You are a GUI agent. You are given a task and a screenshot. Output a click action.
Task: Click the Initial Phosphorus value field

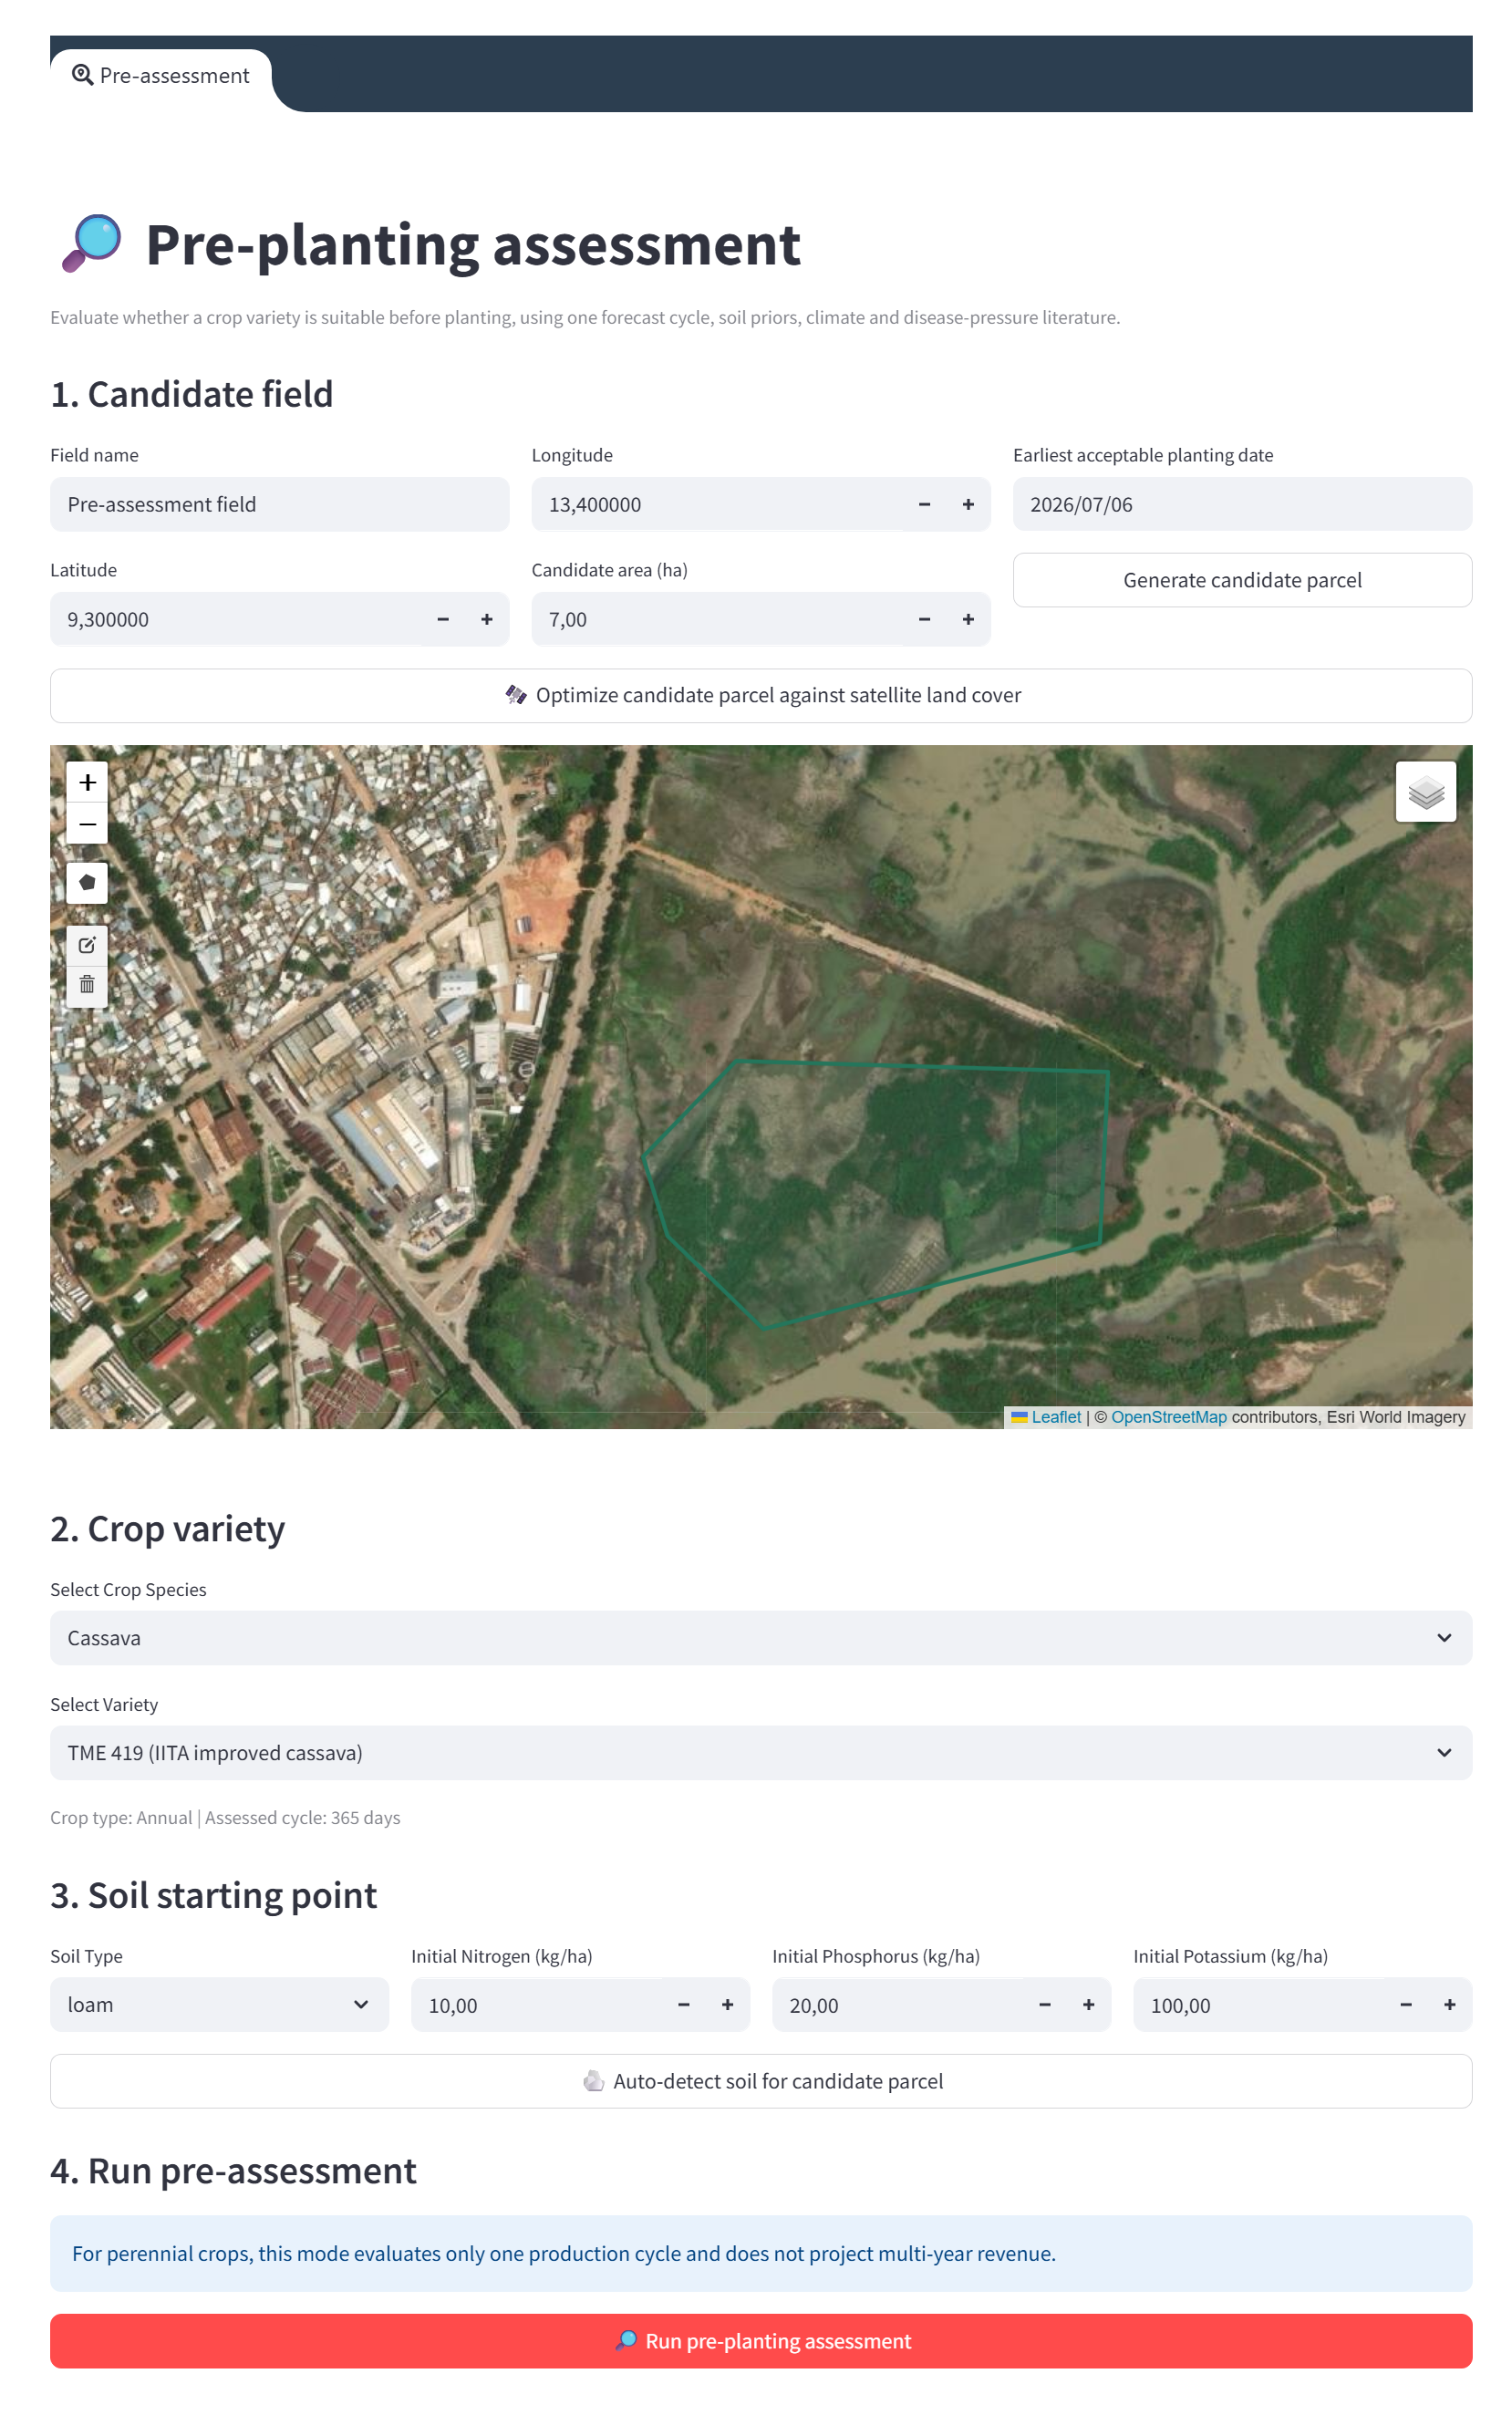click(x=898, y=2005)
